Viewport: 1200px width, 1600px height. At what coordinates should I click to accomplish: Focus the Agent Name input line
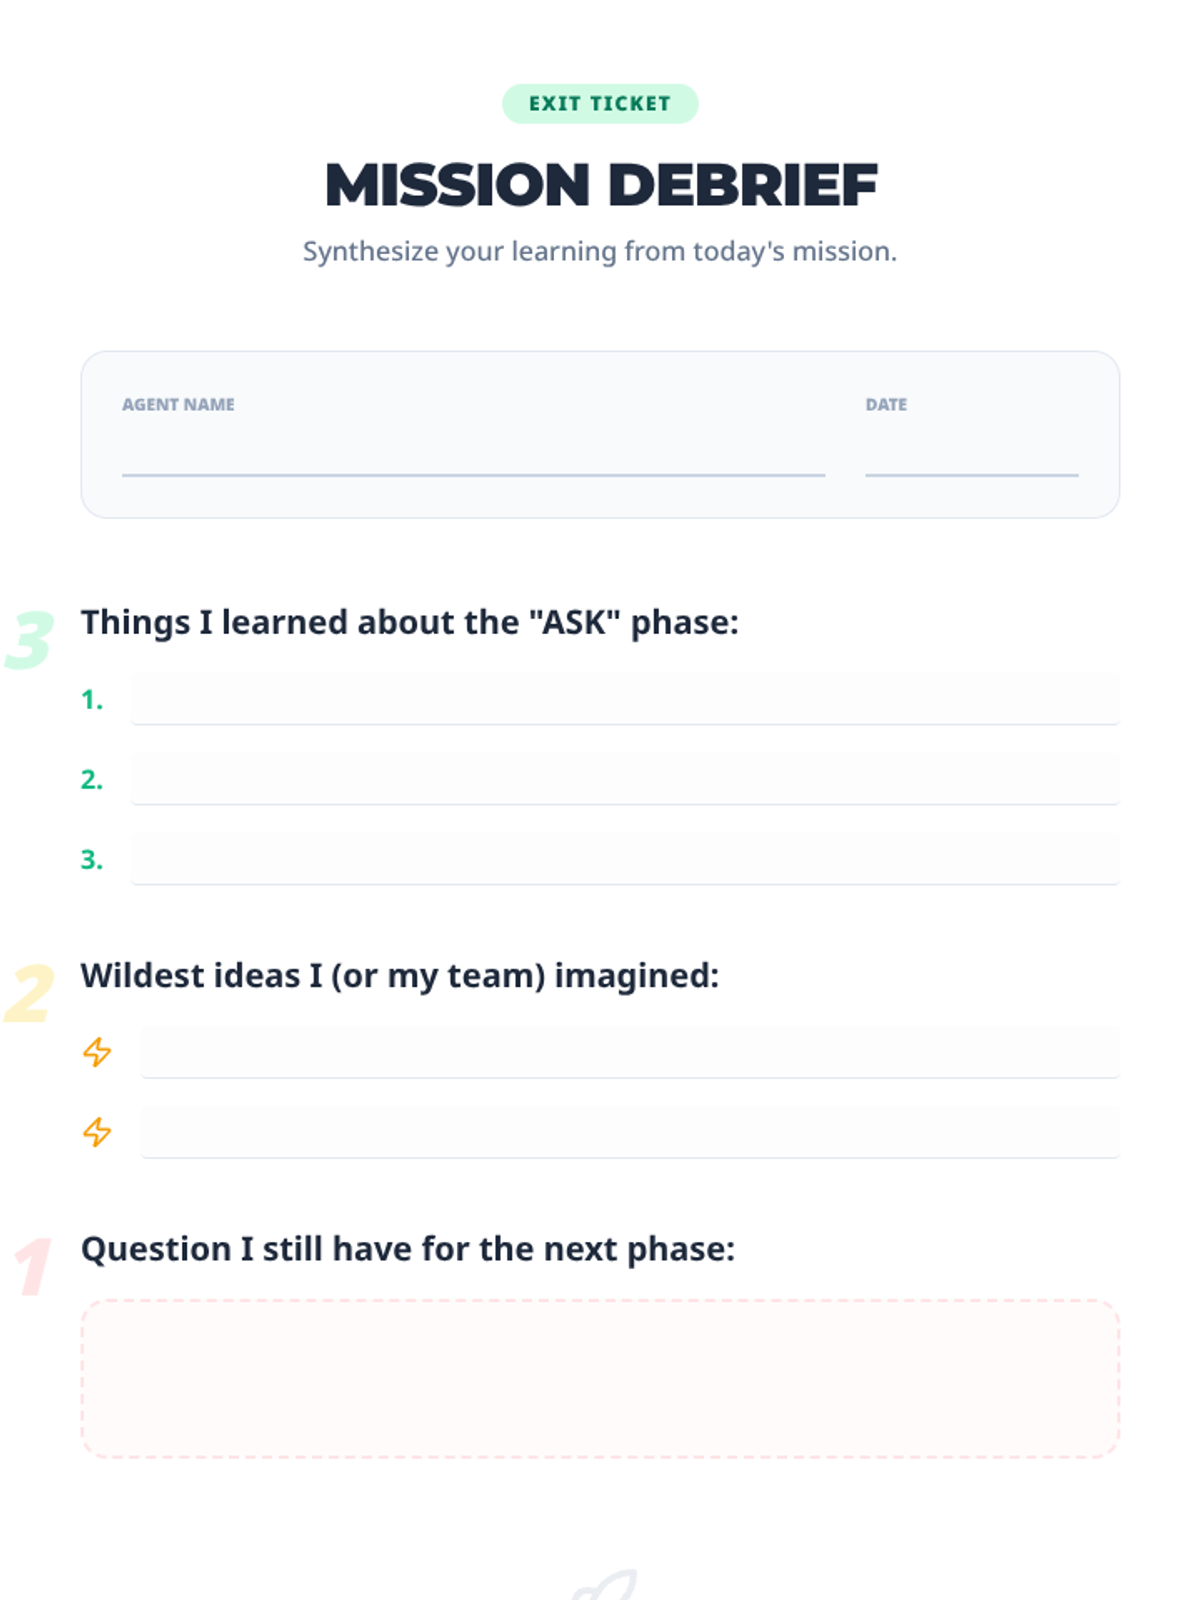tap(473, 455)
